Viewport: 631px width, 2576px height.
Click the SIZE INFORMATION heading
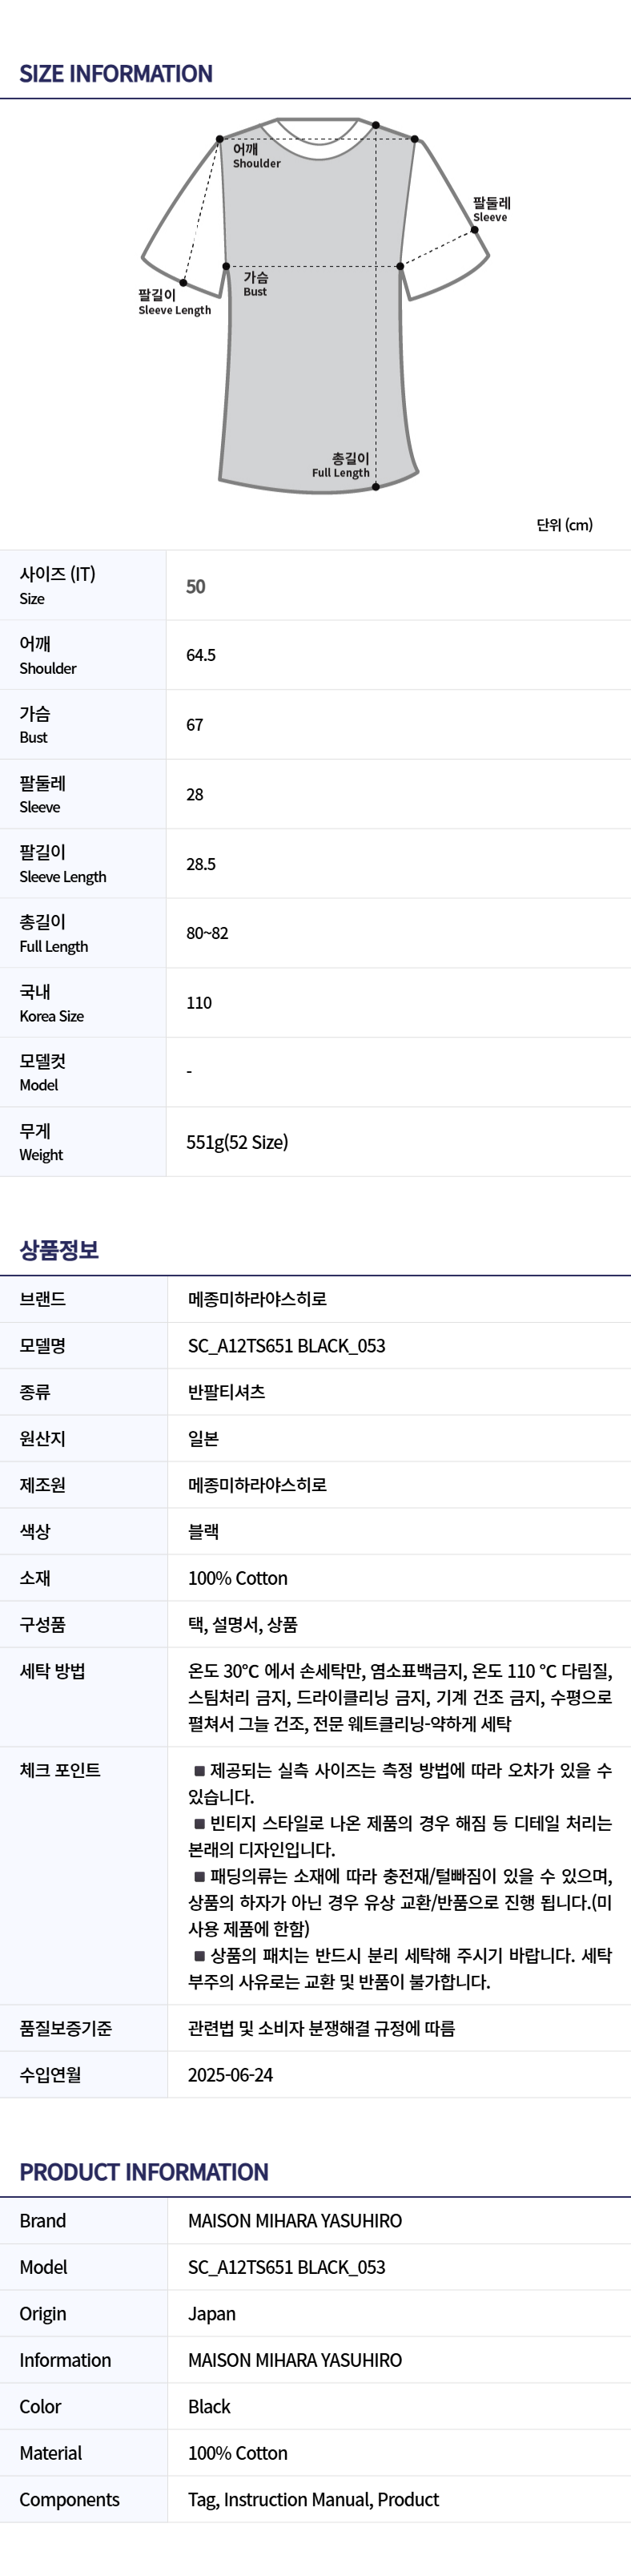[116, 74]
